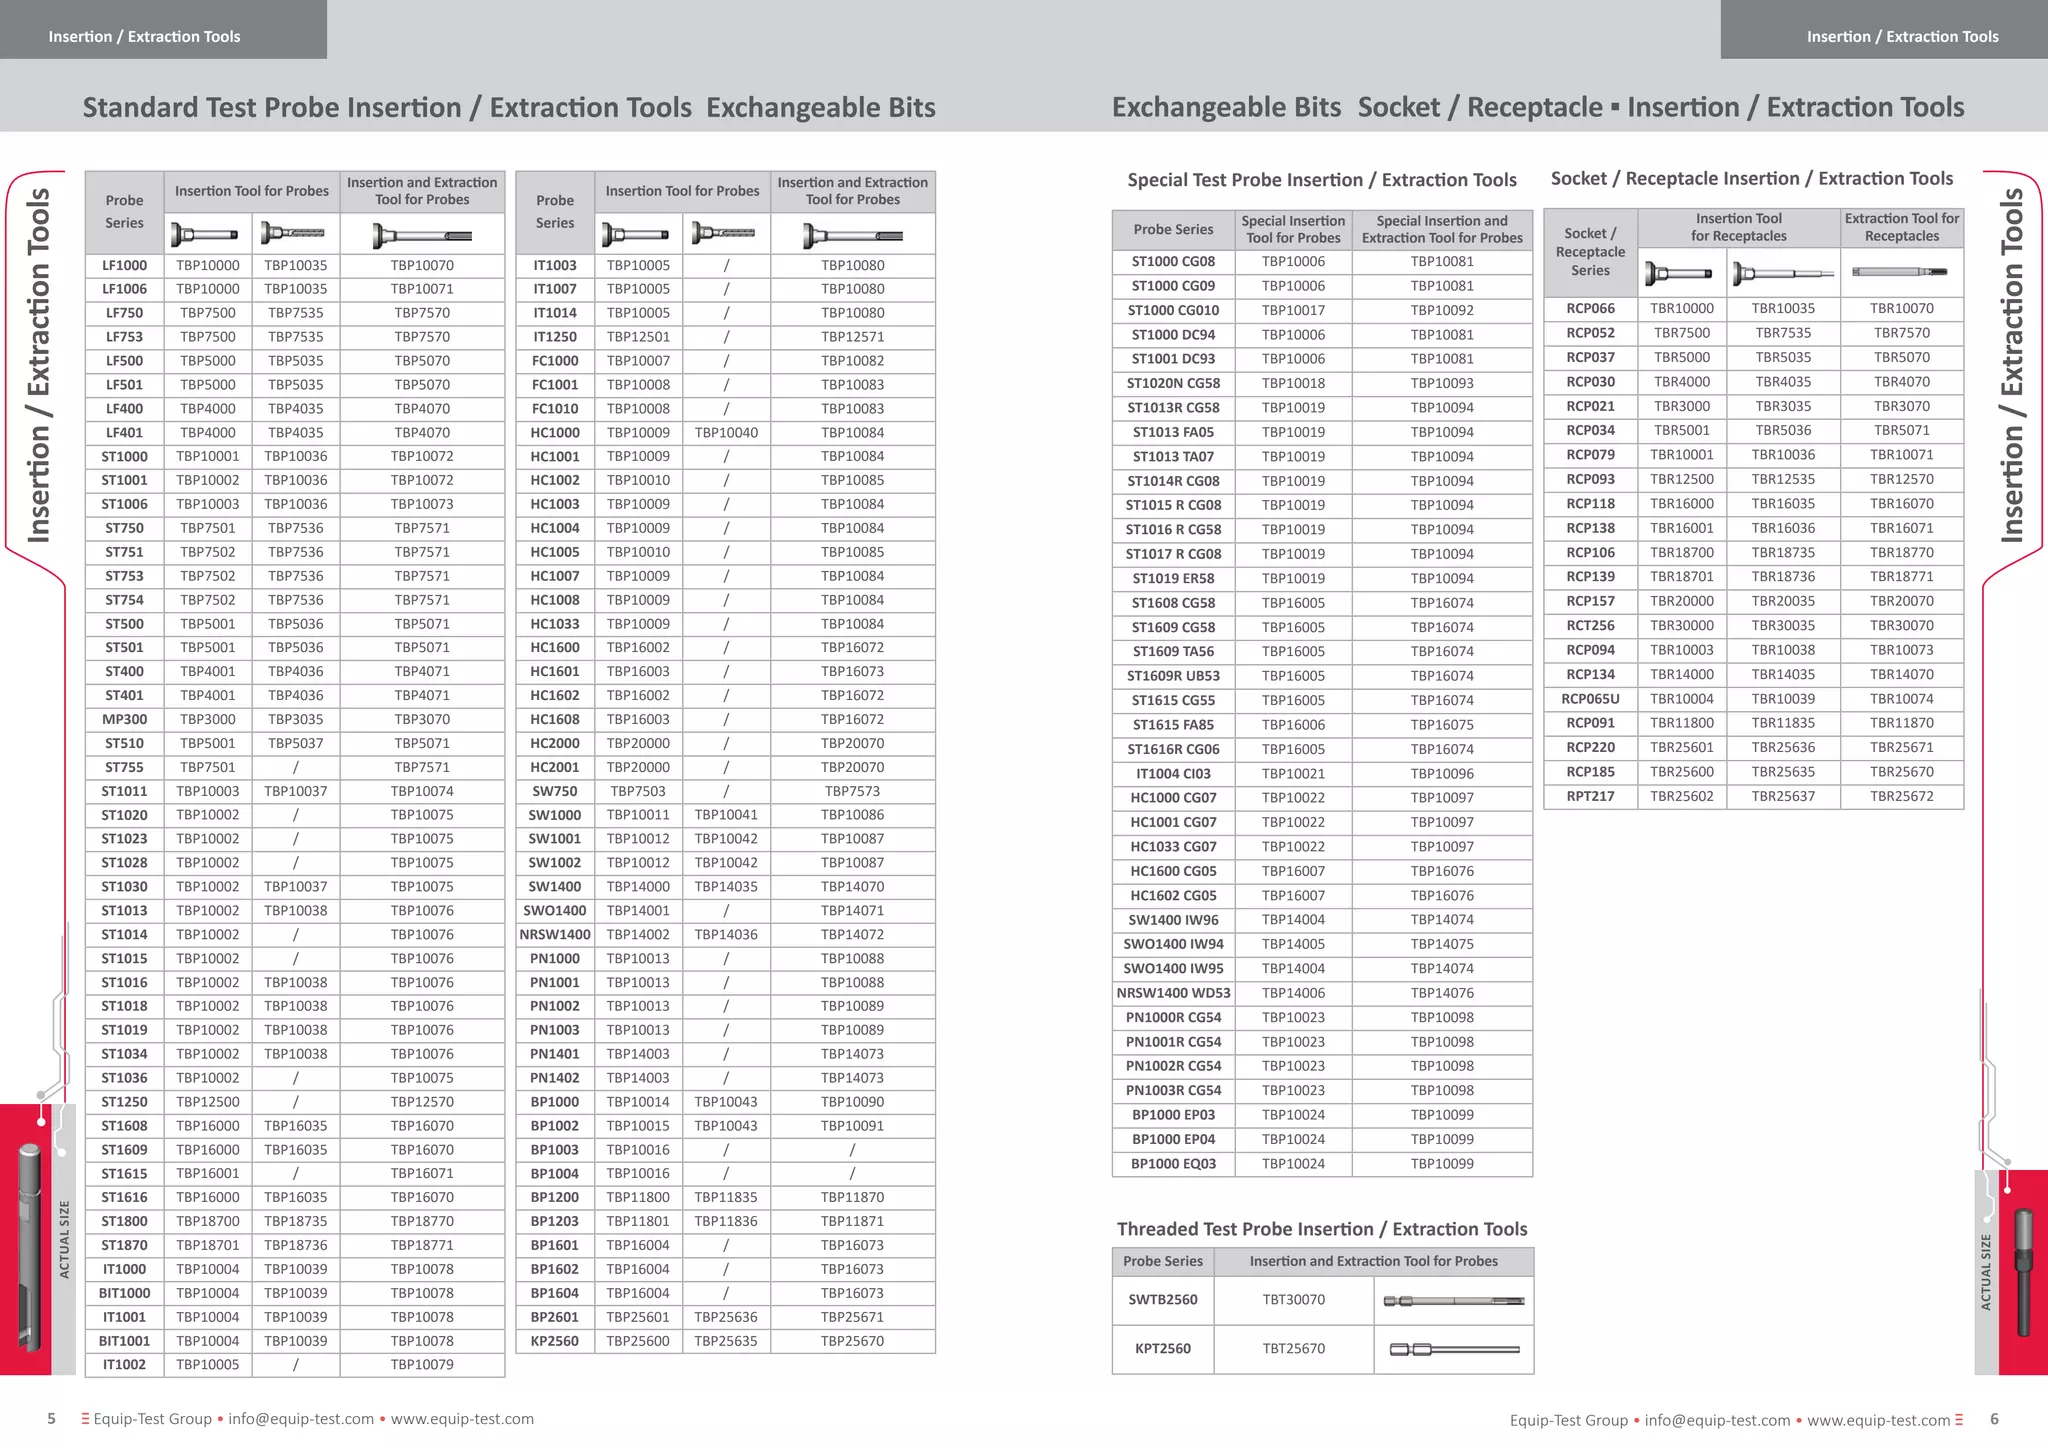
Task: Open the www.equip-test.com link in page 6 footer
Action: pos(1879,1420)
